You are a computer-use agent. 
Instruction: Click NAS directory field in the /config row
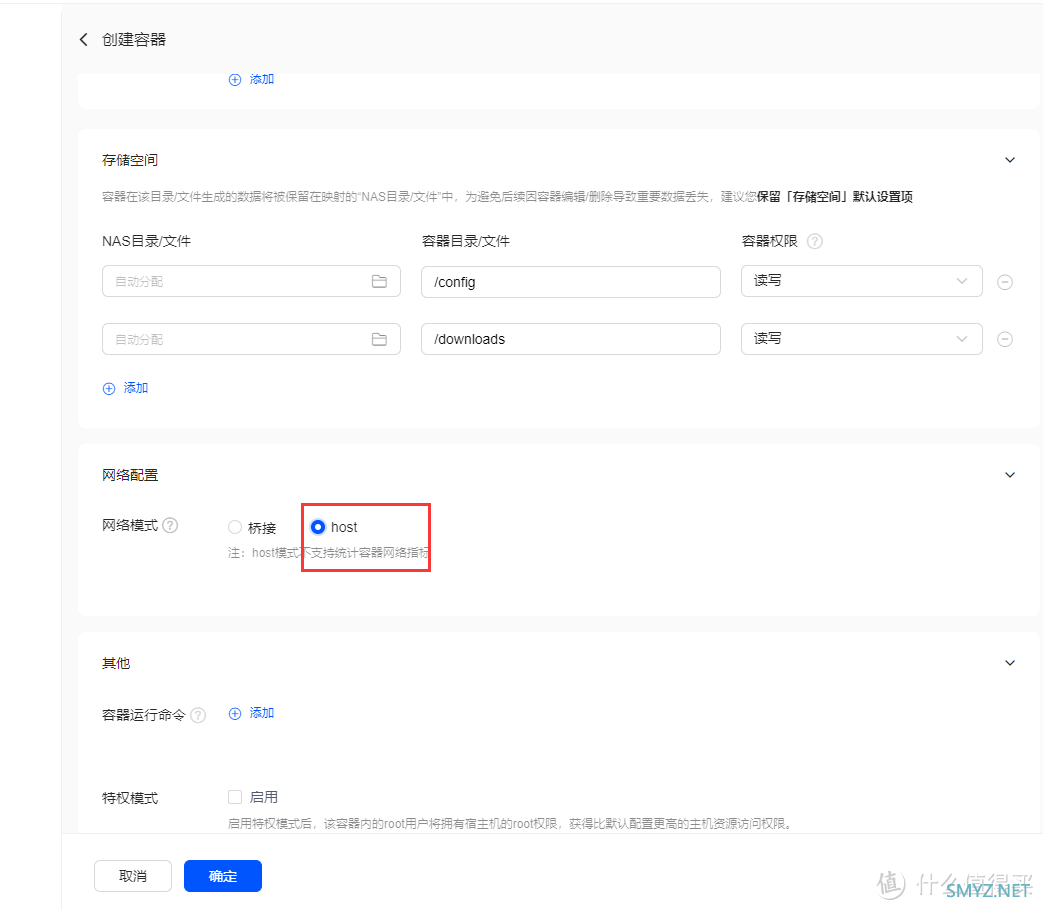pos(251,281)
